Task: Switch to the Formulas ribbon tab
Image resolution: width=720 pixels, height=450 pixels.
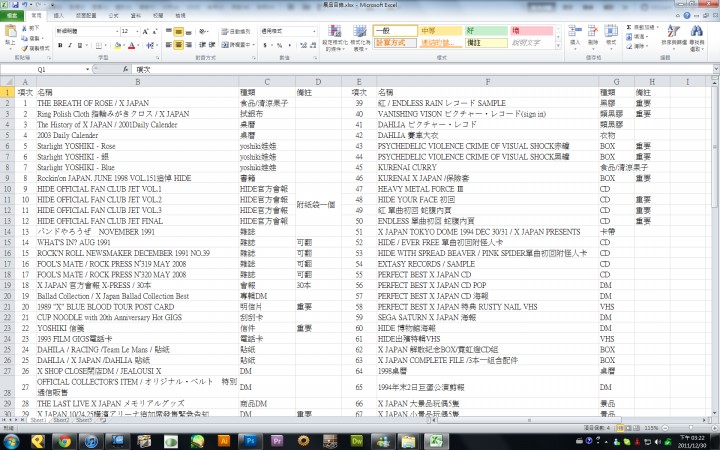Action: (x=113, y=16)
